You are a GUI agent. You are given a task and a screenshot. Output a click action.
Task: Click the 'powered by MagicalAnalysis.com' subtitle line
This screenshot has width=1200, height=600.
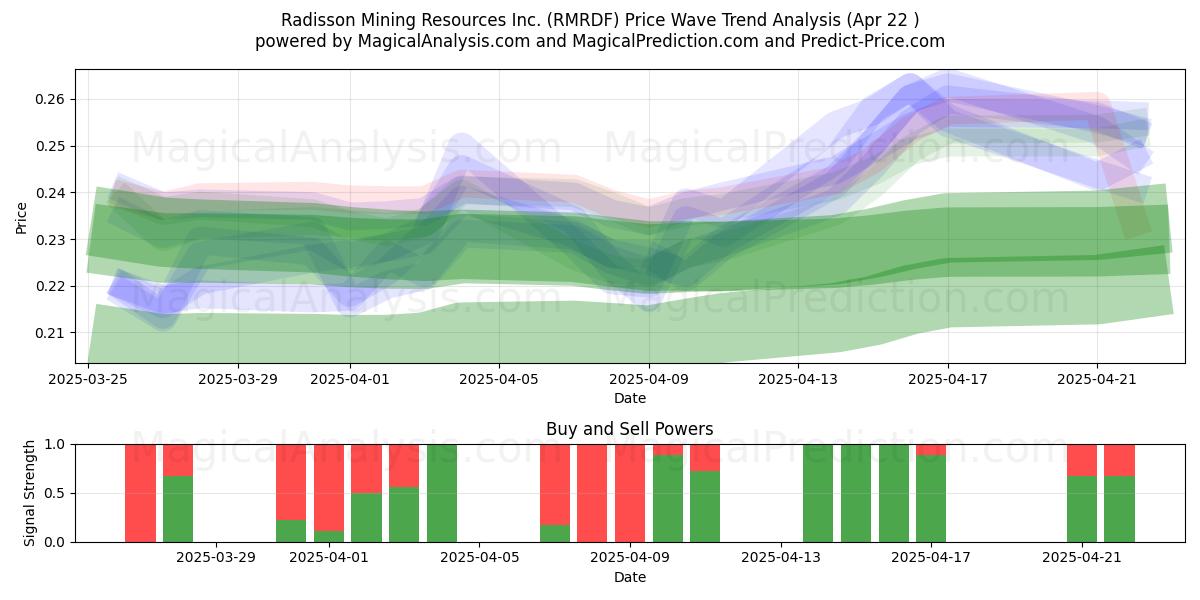(x=600, y=41)
